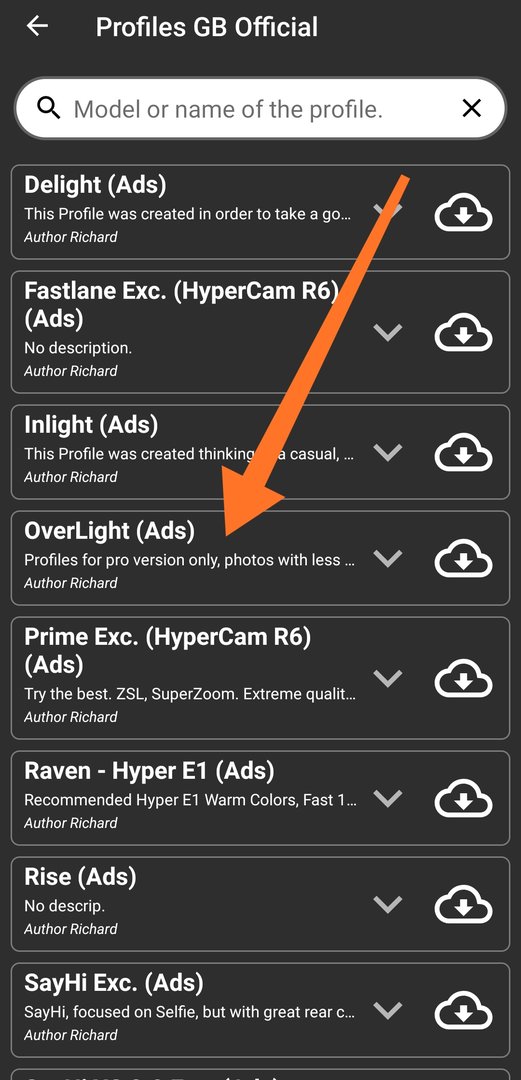Image resolution: width=521 pixels, height=1080 pixels.
Task: Download the Raven - Hyper E1 profile
Action: 463,800
